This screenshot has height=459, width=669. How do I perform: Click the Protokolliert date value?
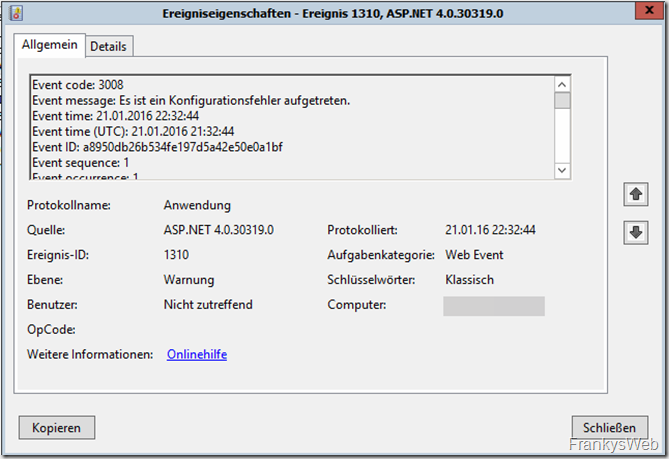pos(490,230)
